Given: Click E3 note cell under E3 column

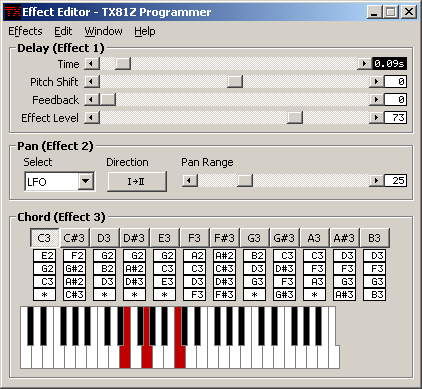Looking at the screenshot, I should pos(164,282).
